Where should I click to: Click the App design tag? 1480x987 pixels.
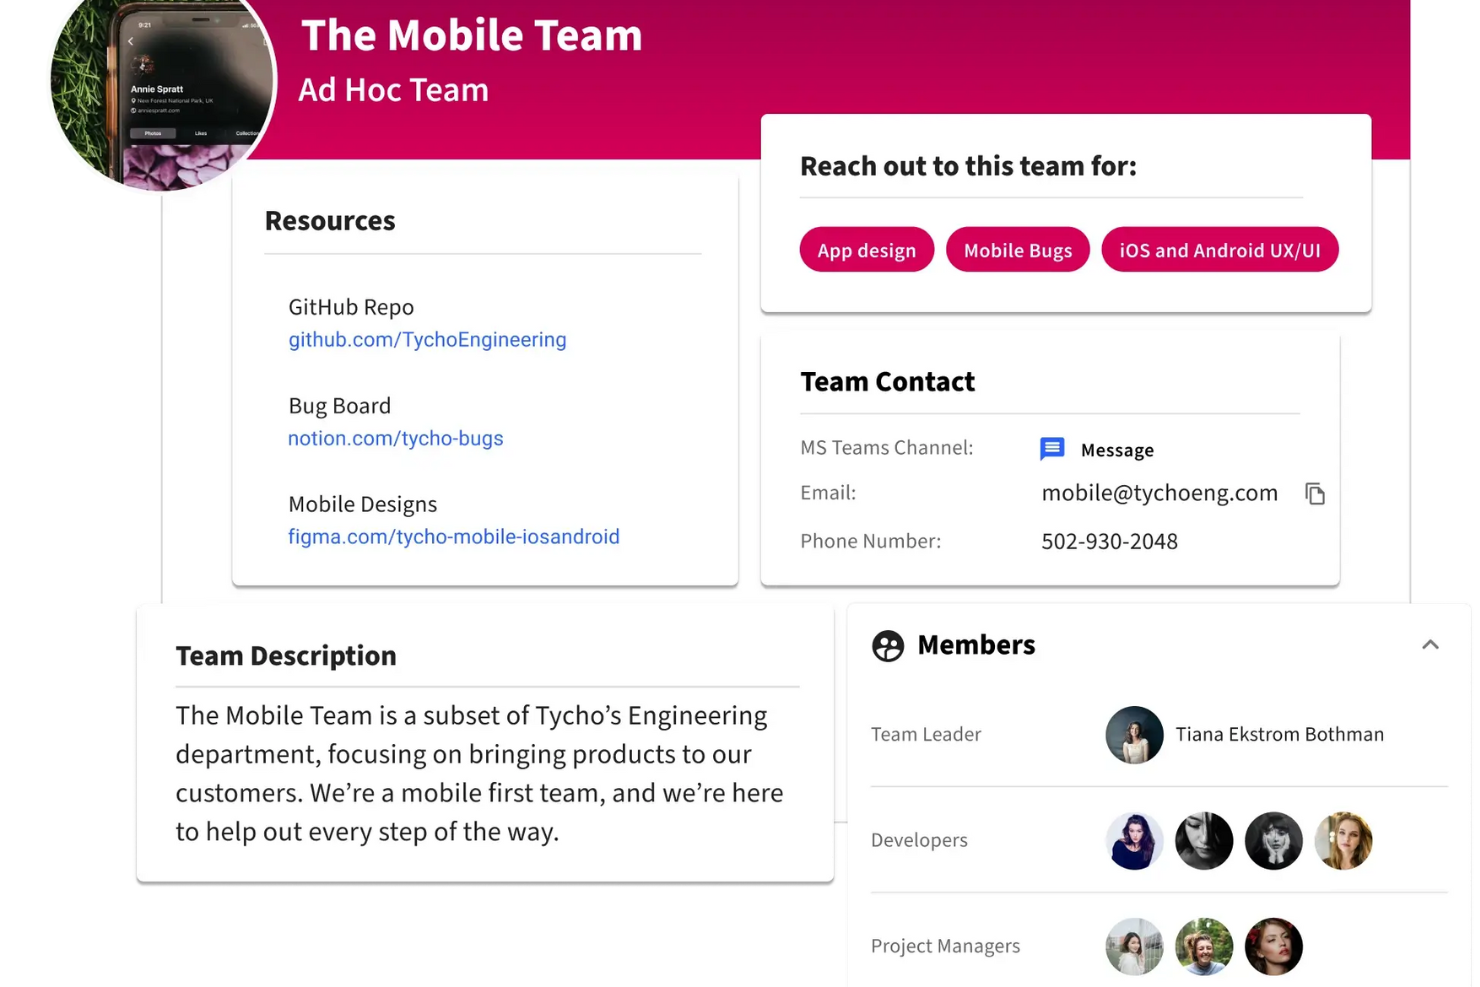(x=867, y=250)
